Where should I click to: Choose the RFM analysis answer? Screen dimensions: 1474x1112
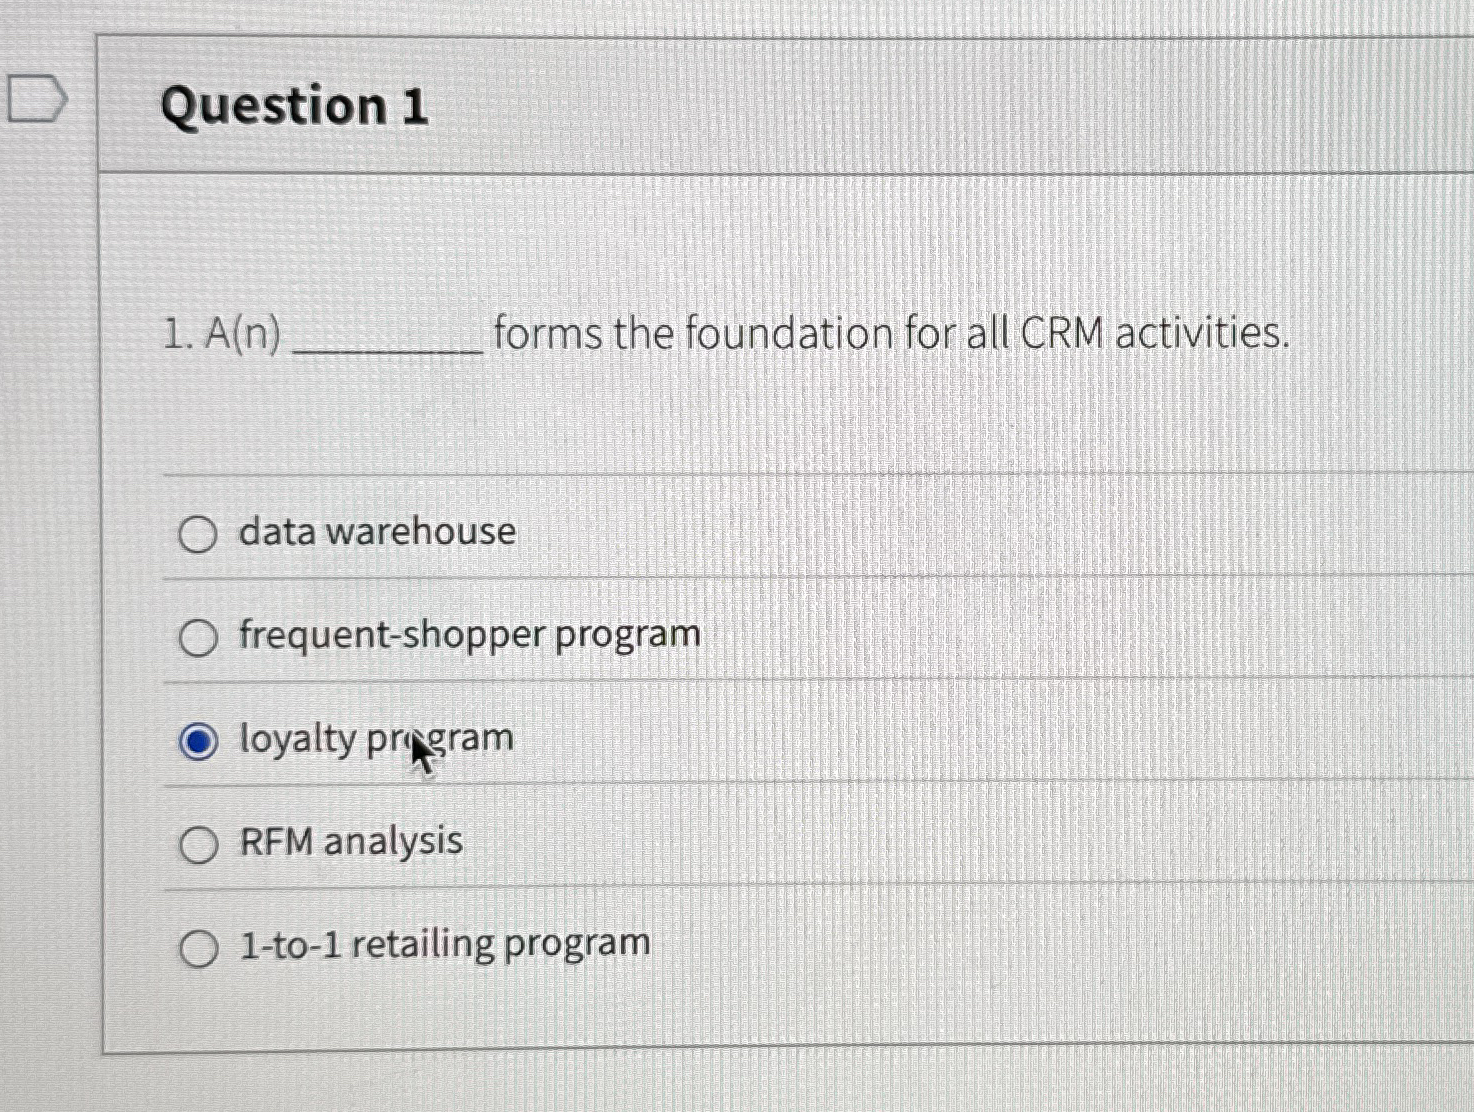[199, 845]
